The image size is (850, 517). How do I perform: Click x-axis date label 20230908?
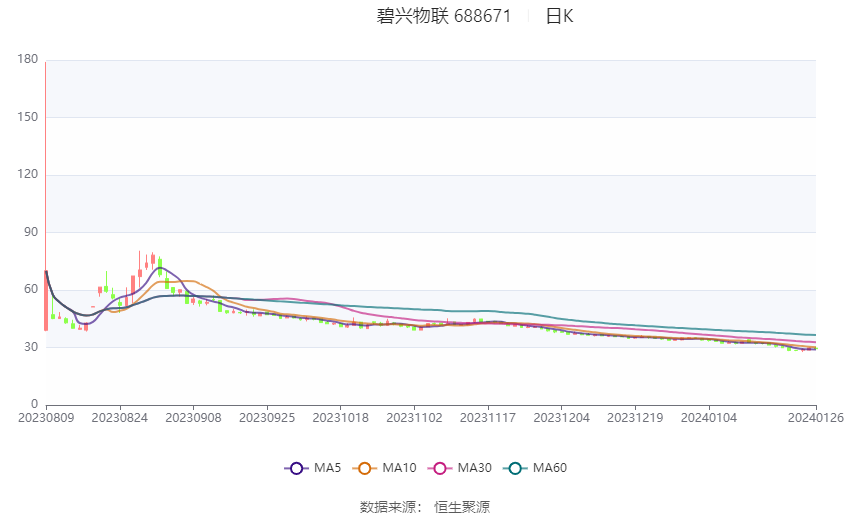(194, 418)
